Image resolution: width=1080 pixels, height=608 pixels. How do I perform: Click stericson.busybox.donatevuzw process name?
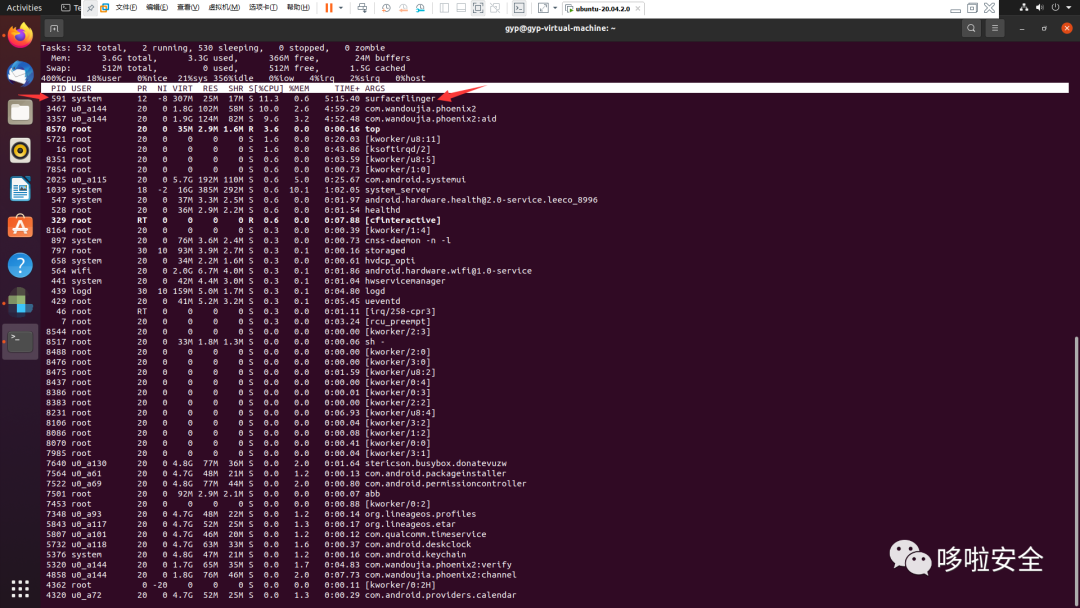[x=435, y=463]
